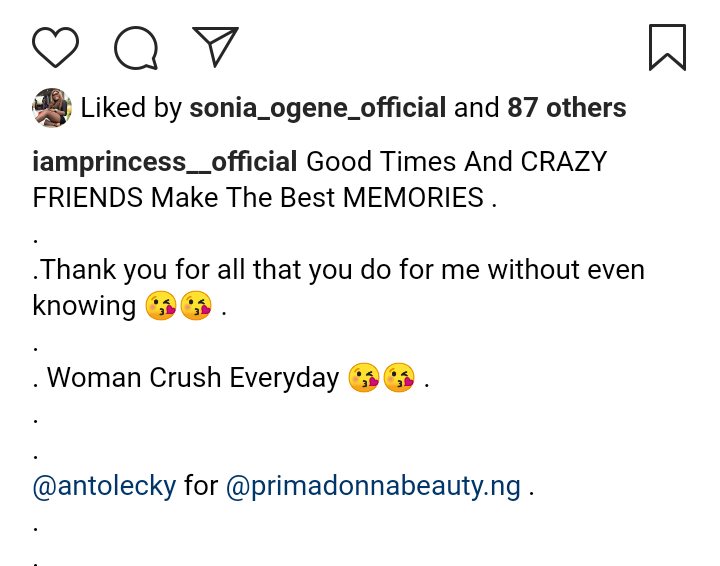Image resolution: width=720 pixels, height=566 pixels.
Task: Open iamprincess__official's profile from the caption
Action: click(165, 162)
